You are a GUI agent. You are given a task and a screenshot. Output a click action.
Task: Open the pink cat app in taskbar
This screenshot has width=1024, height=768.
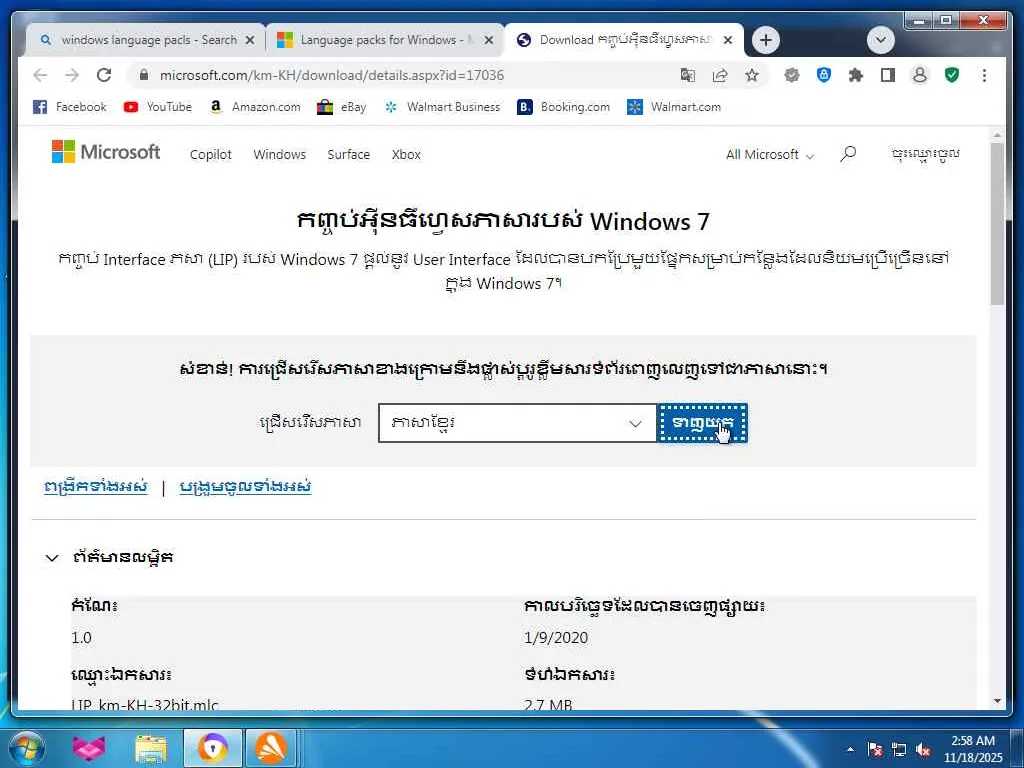[89, 748]
